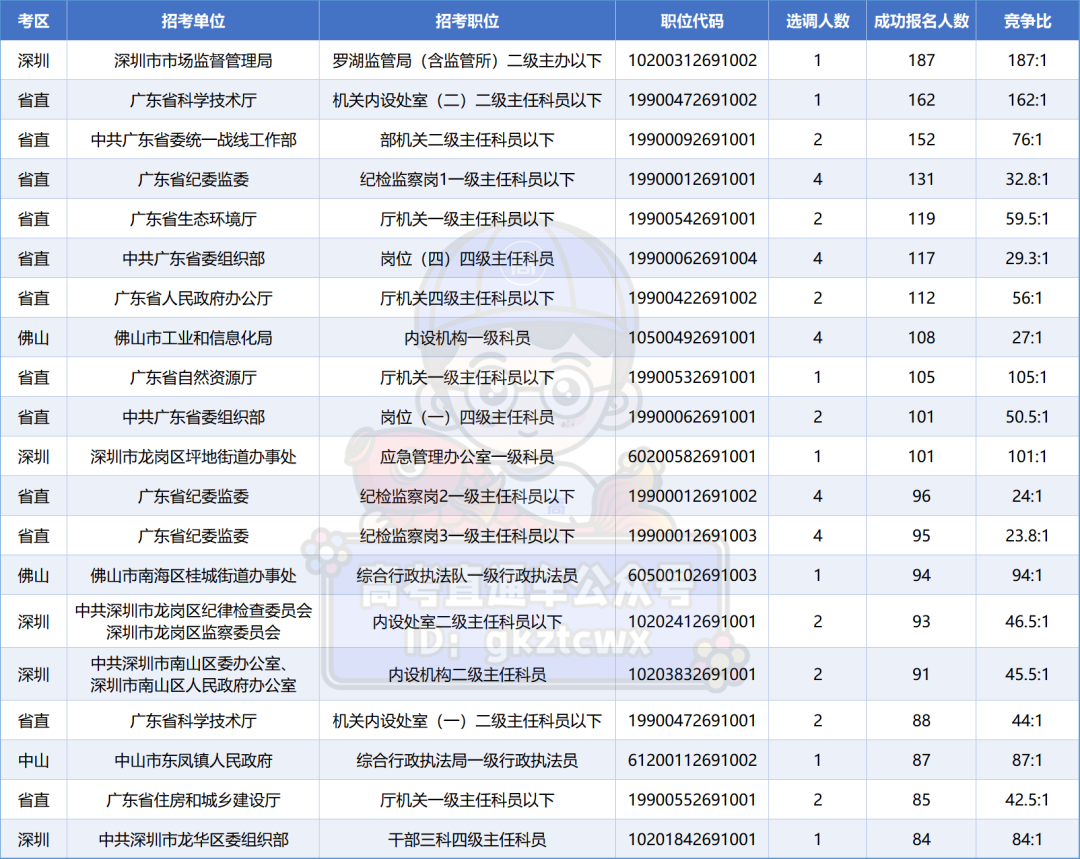This screenshot has width=1080, height=859.
Task: Click the 162:1 ratio cell
Action: click(x=1027, y=101)
